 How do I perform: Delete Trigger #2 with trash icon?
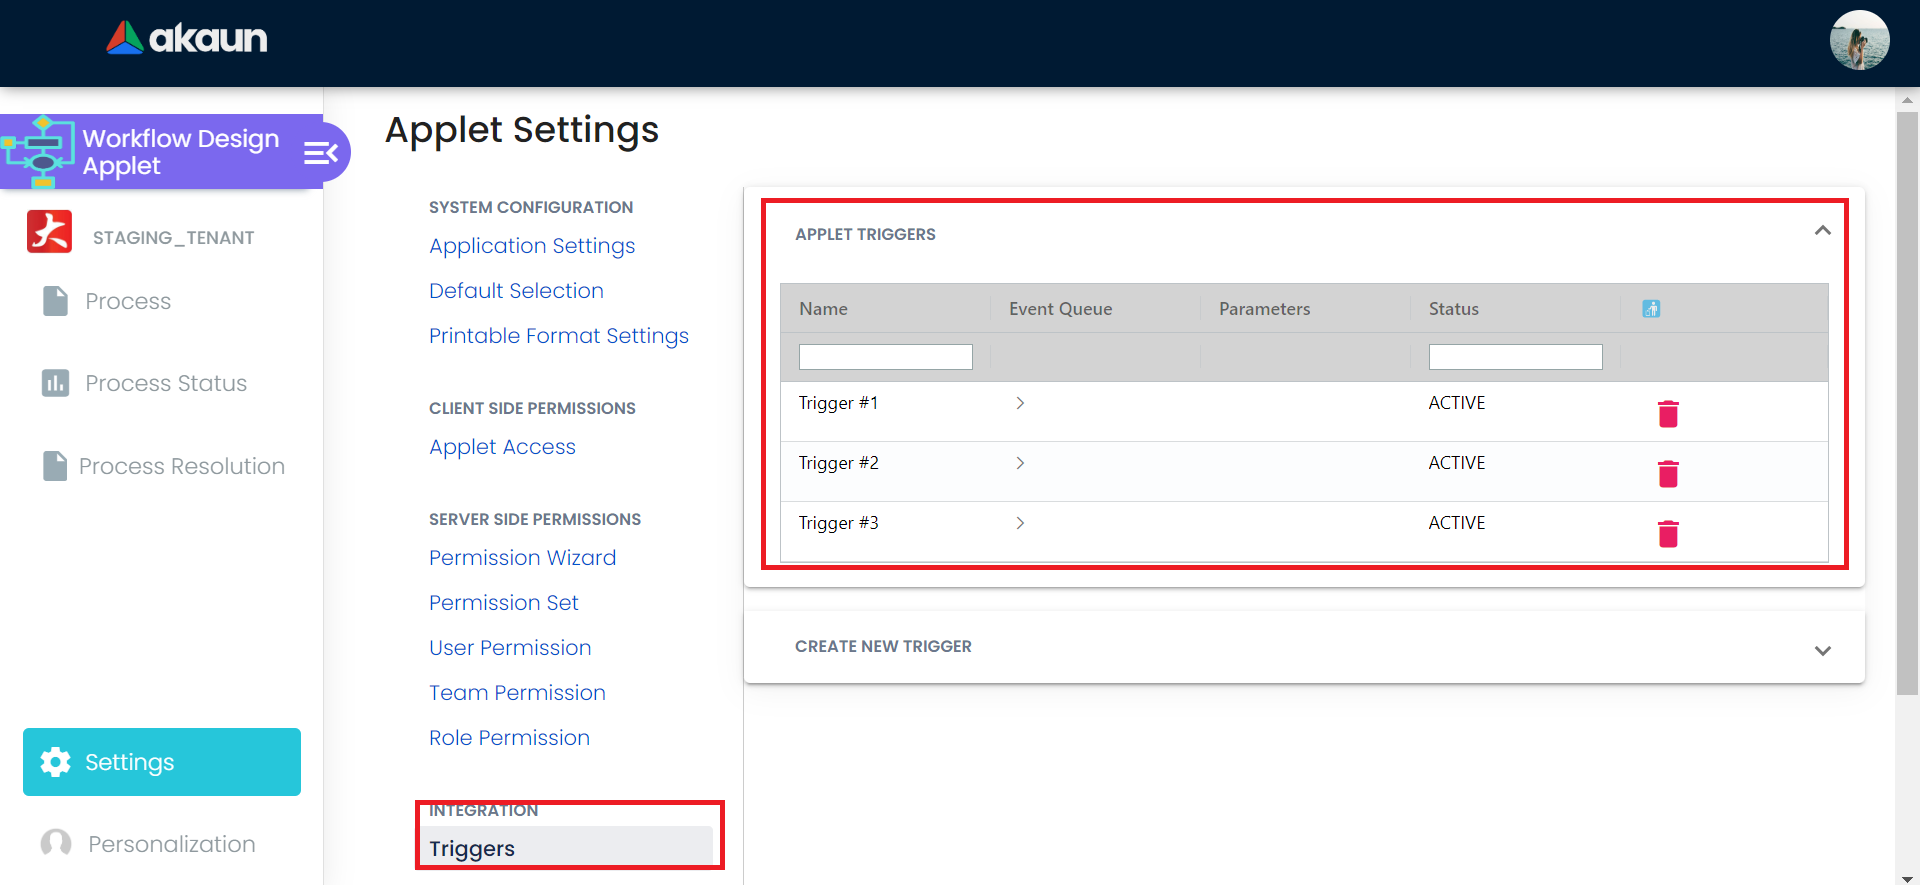tap(1668, 474)
